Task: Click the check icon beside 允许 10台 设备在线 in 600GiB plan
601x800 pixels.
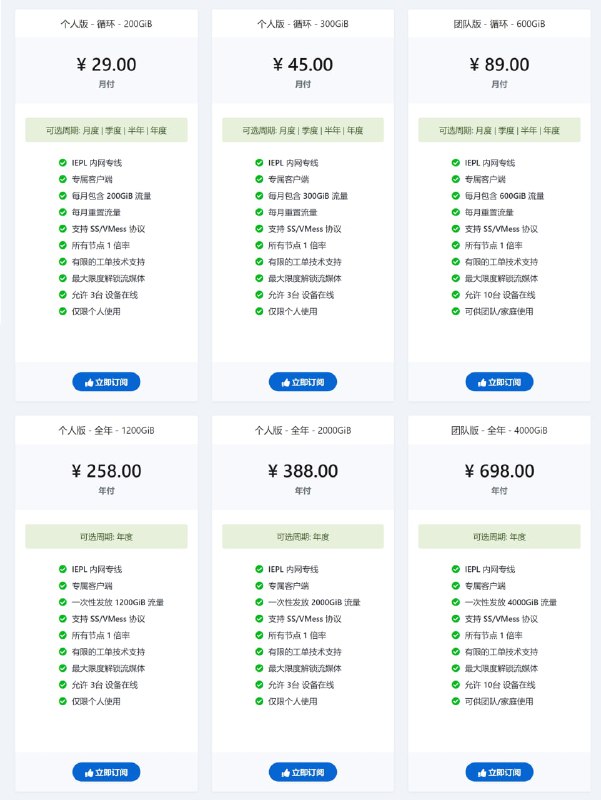Action: tap(456, 294)
